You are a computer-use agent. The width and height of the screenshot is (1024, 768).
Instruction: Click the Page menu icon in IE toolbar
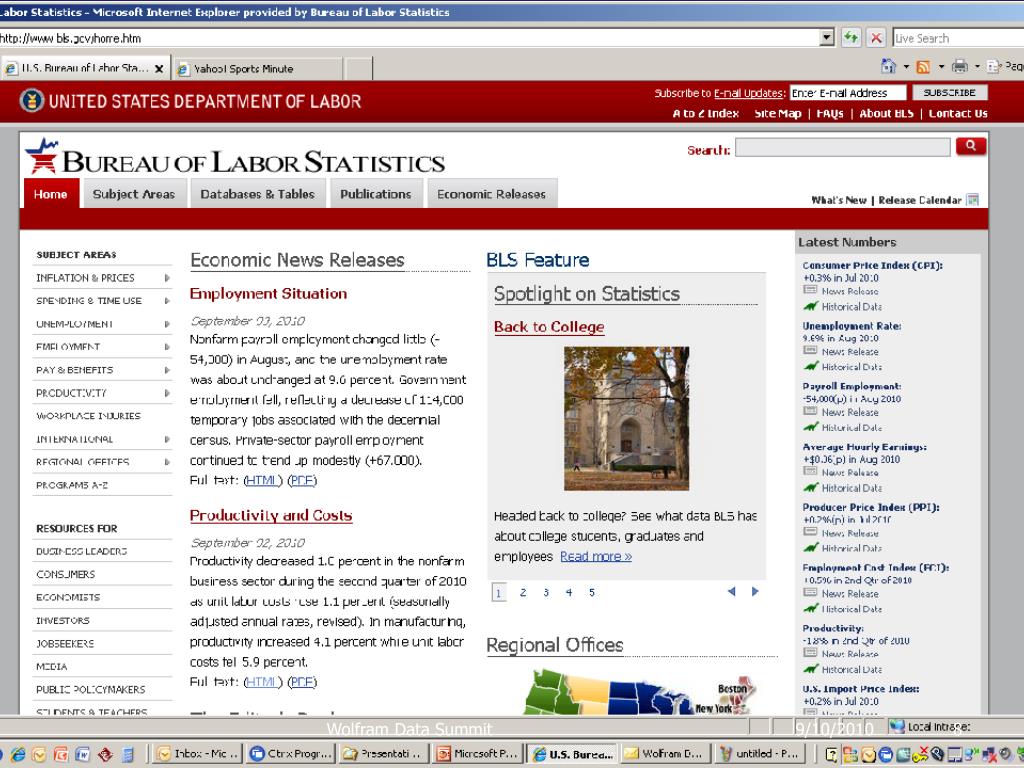pos(994,66)
